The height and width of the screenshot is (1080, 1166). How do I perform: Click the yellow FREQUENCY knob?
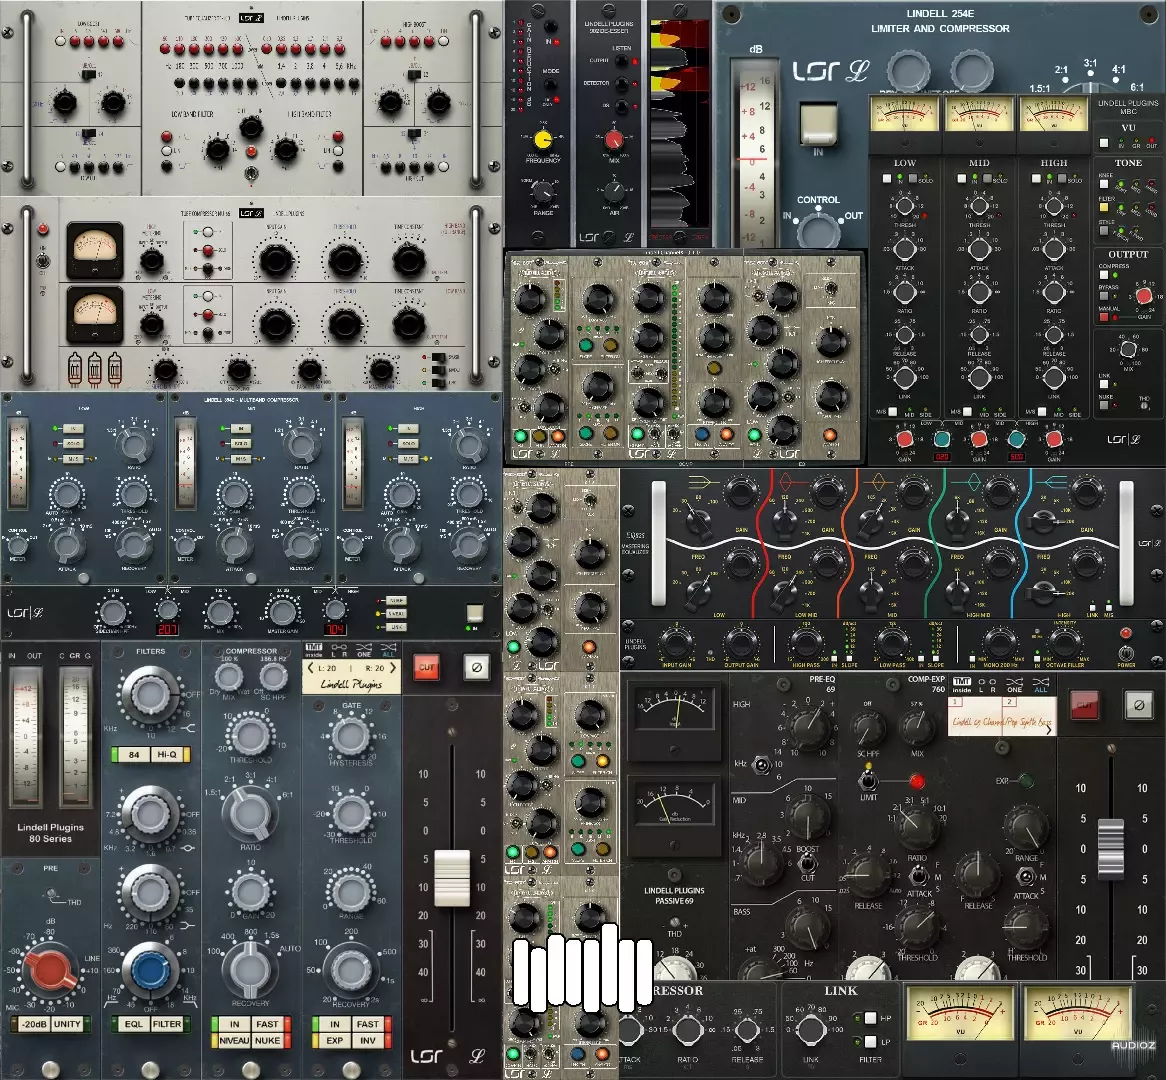point(544,140)
